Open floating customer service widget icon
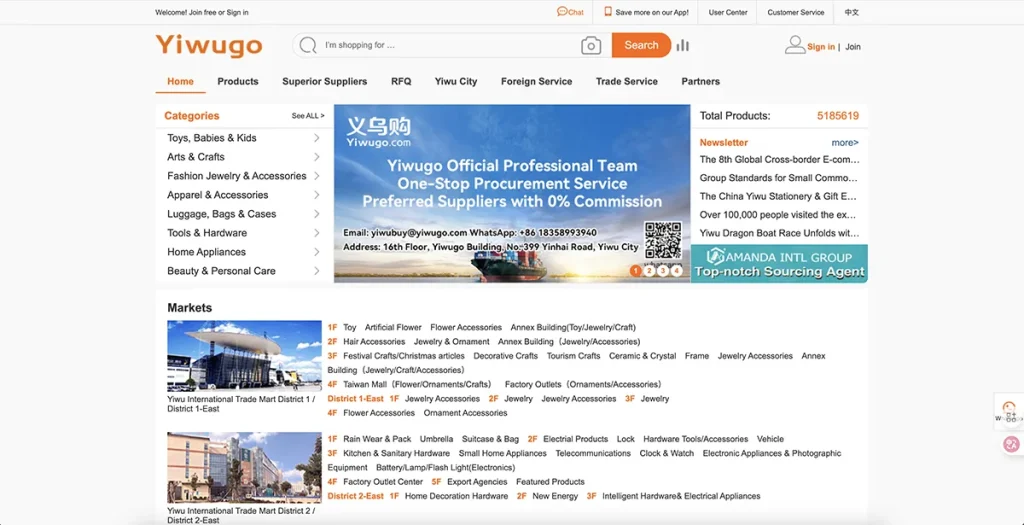 pos(1010,411)
